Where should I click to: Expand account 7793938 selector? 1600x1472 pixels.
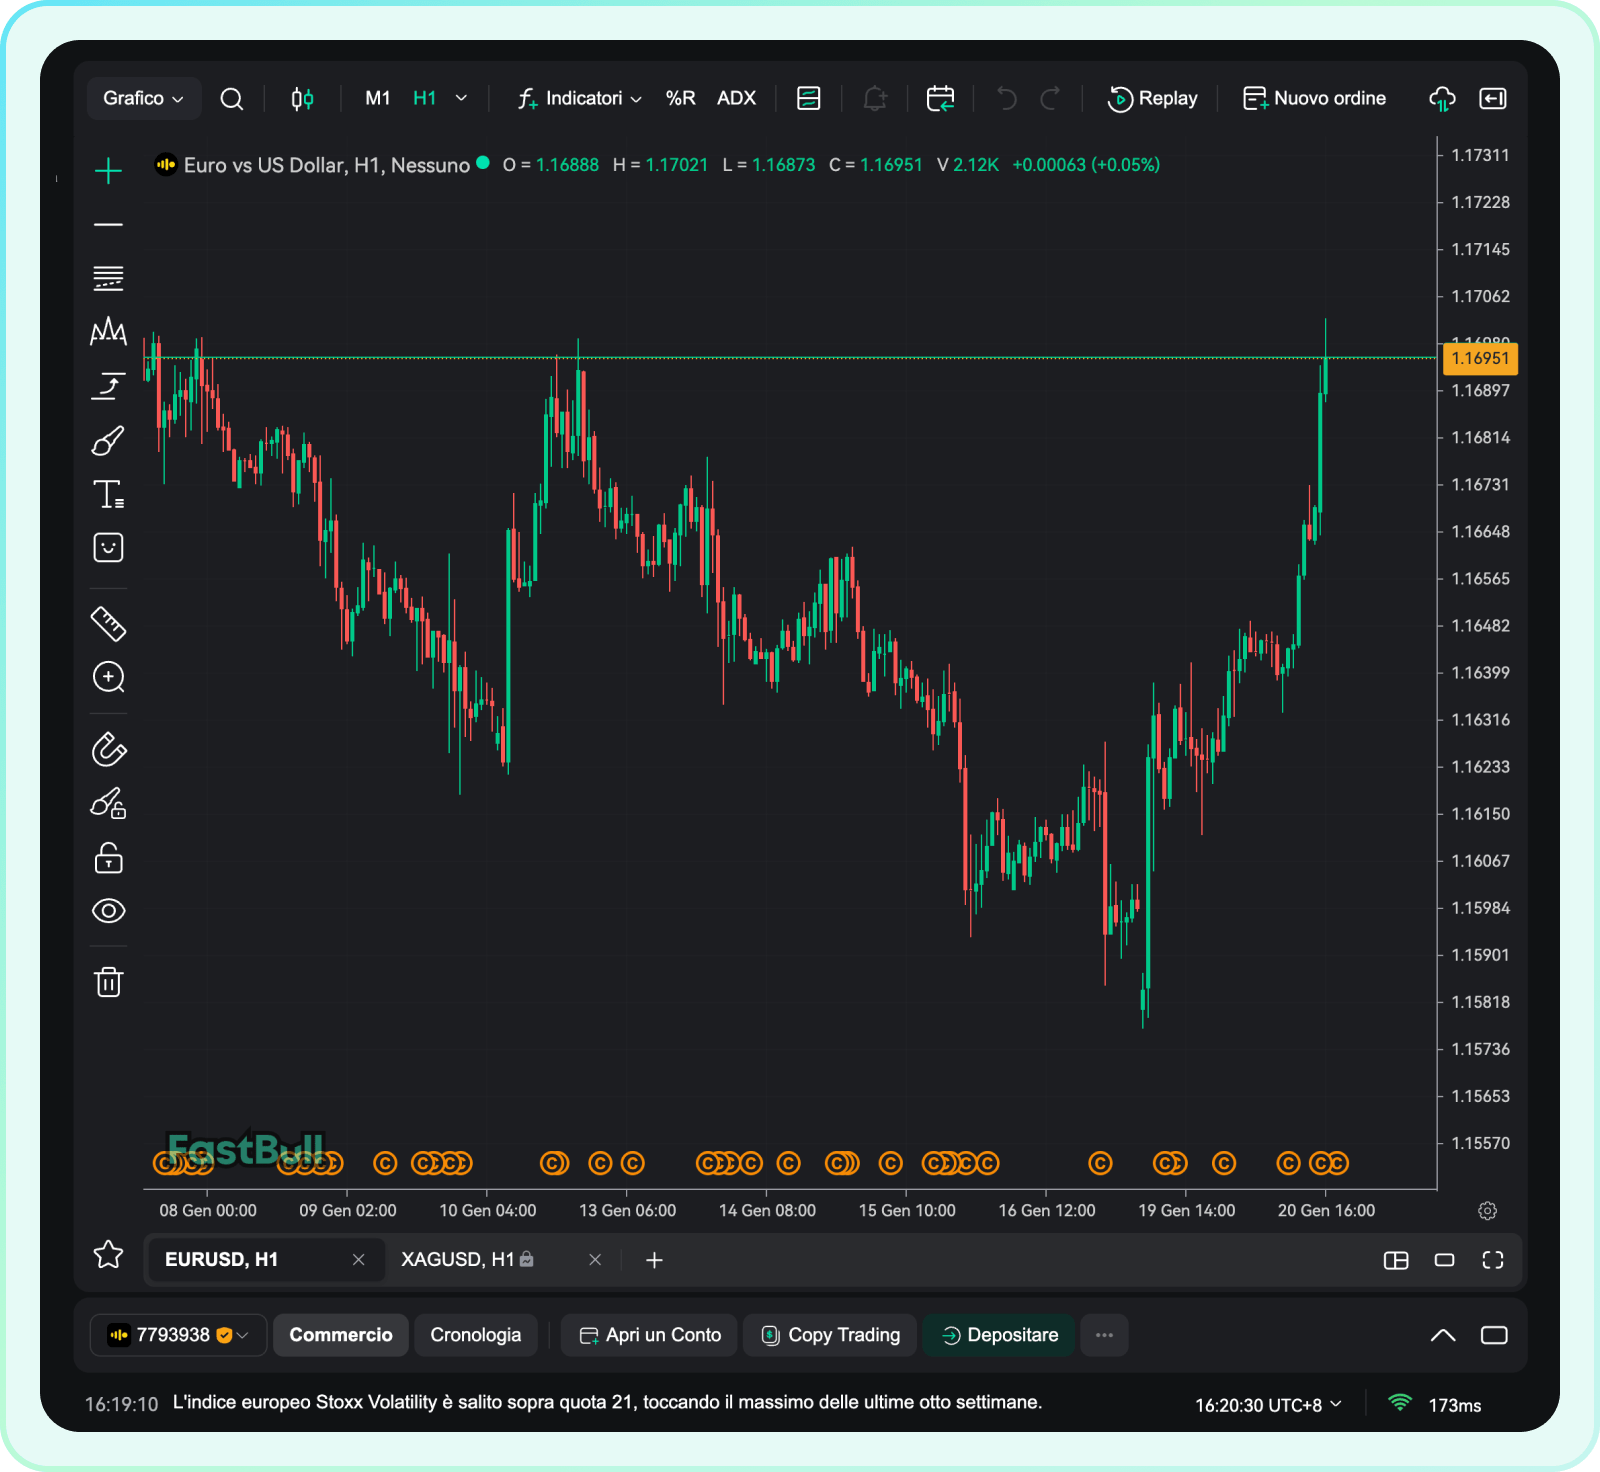(178, 1335)
